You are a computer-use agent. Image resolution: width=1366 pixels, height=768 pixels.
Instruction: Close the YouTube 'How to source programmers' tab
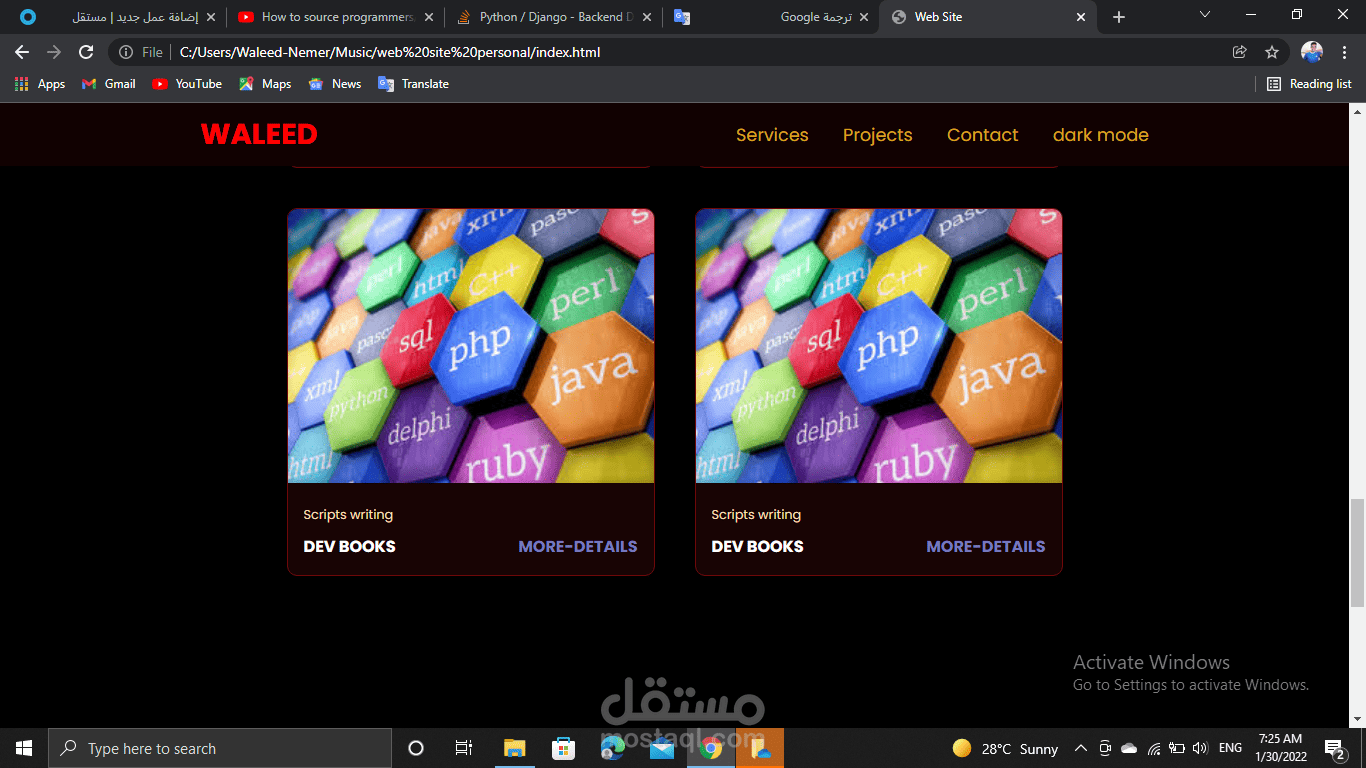(x=428, y=17)
